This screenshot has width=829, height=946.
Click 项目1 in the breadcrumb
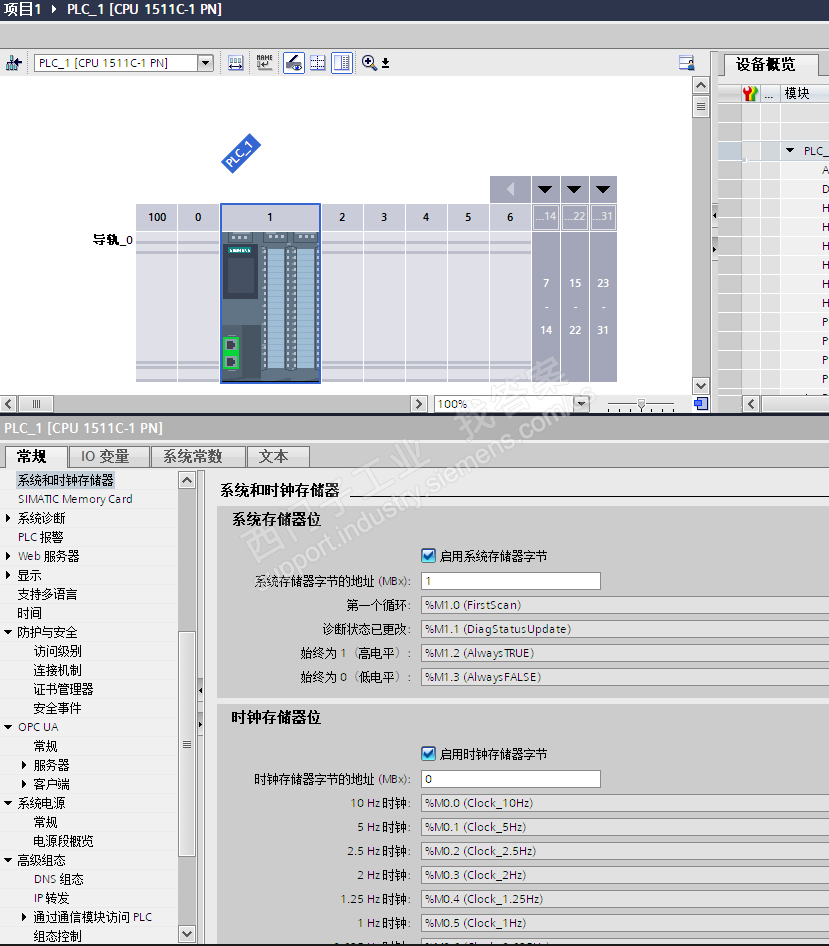coord(23,9)
